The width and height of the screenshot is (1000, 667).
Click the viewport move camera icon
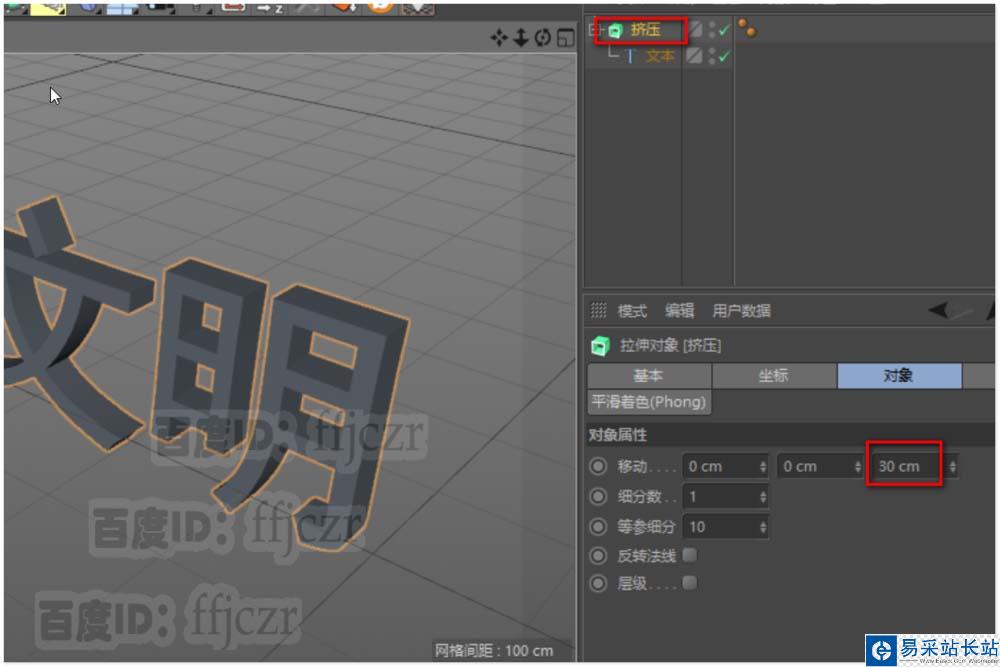coord(499,38)
